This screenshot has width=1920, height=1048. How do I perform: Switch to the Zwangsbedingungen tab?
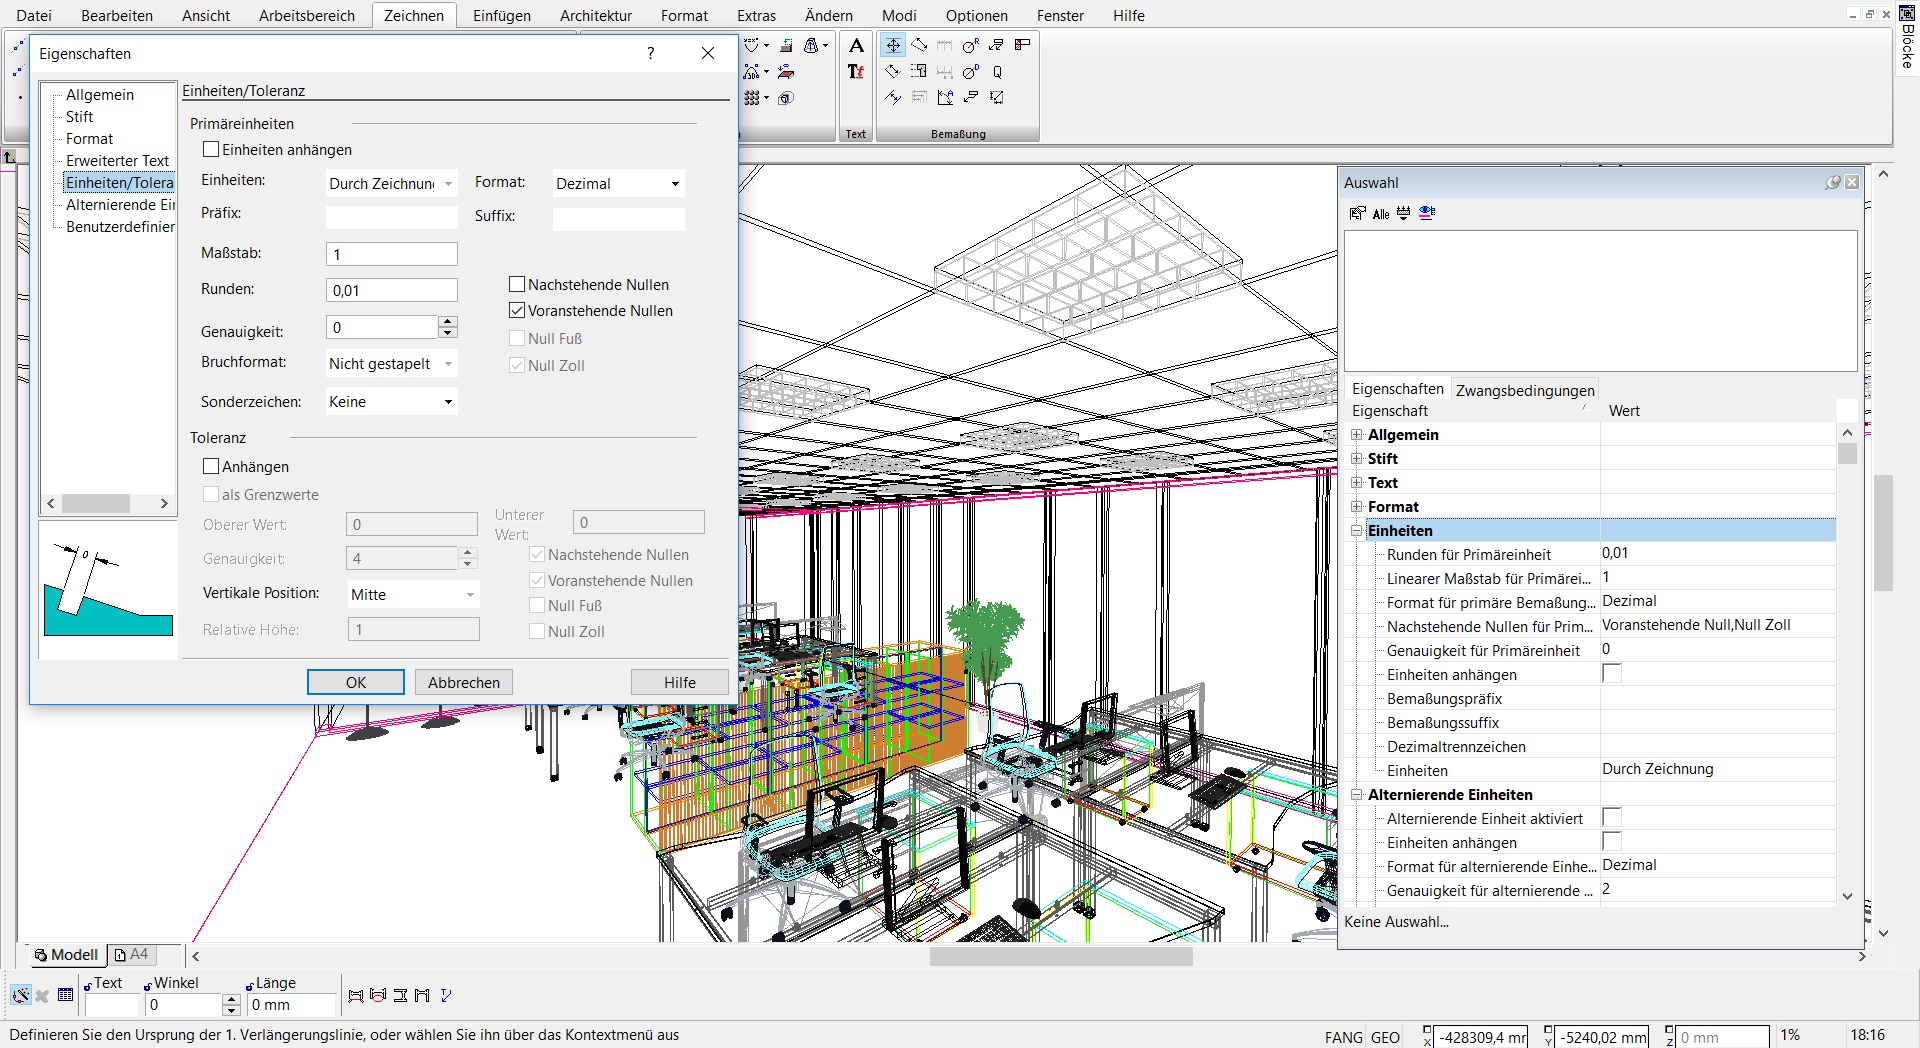click(1525, 390)
